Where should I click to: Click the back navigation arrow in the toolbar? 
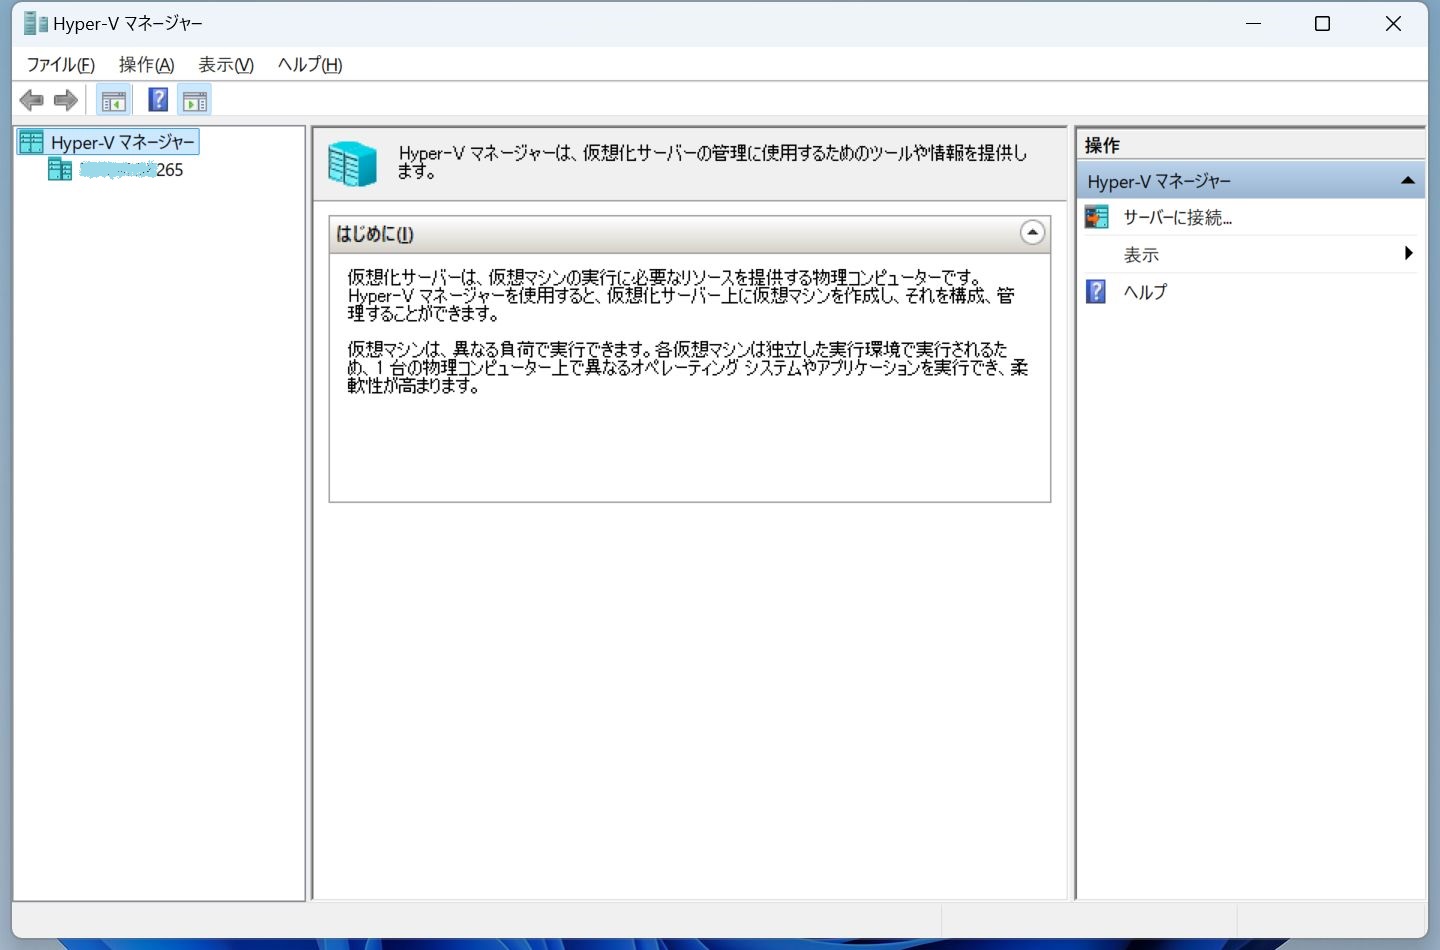(x=31, y=99)
